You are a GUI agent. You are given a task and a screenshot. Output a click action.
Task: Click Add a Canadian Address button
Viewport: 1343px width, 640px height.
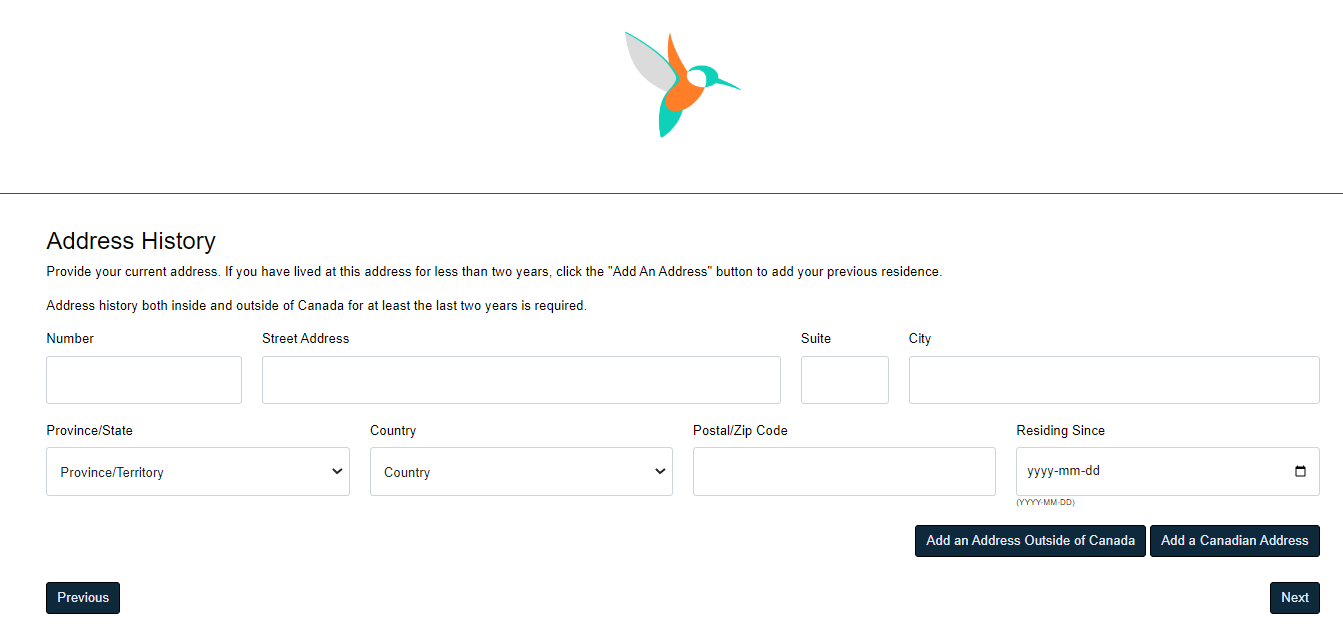pos(1235,541)
